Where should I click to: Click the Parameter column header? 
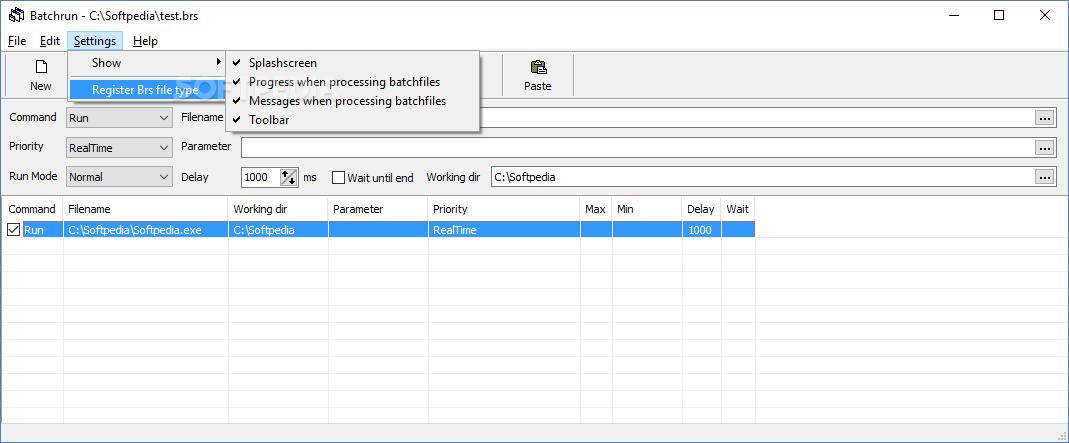pos(378,209)
